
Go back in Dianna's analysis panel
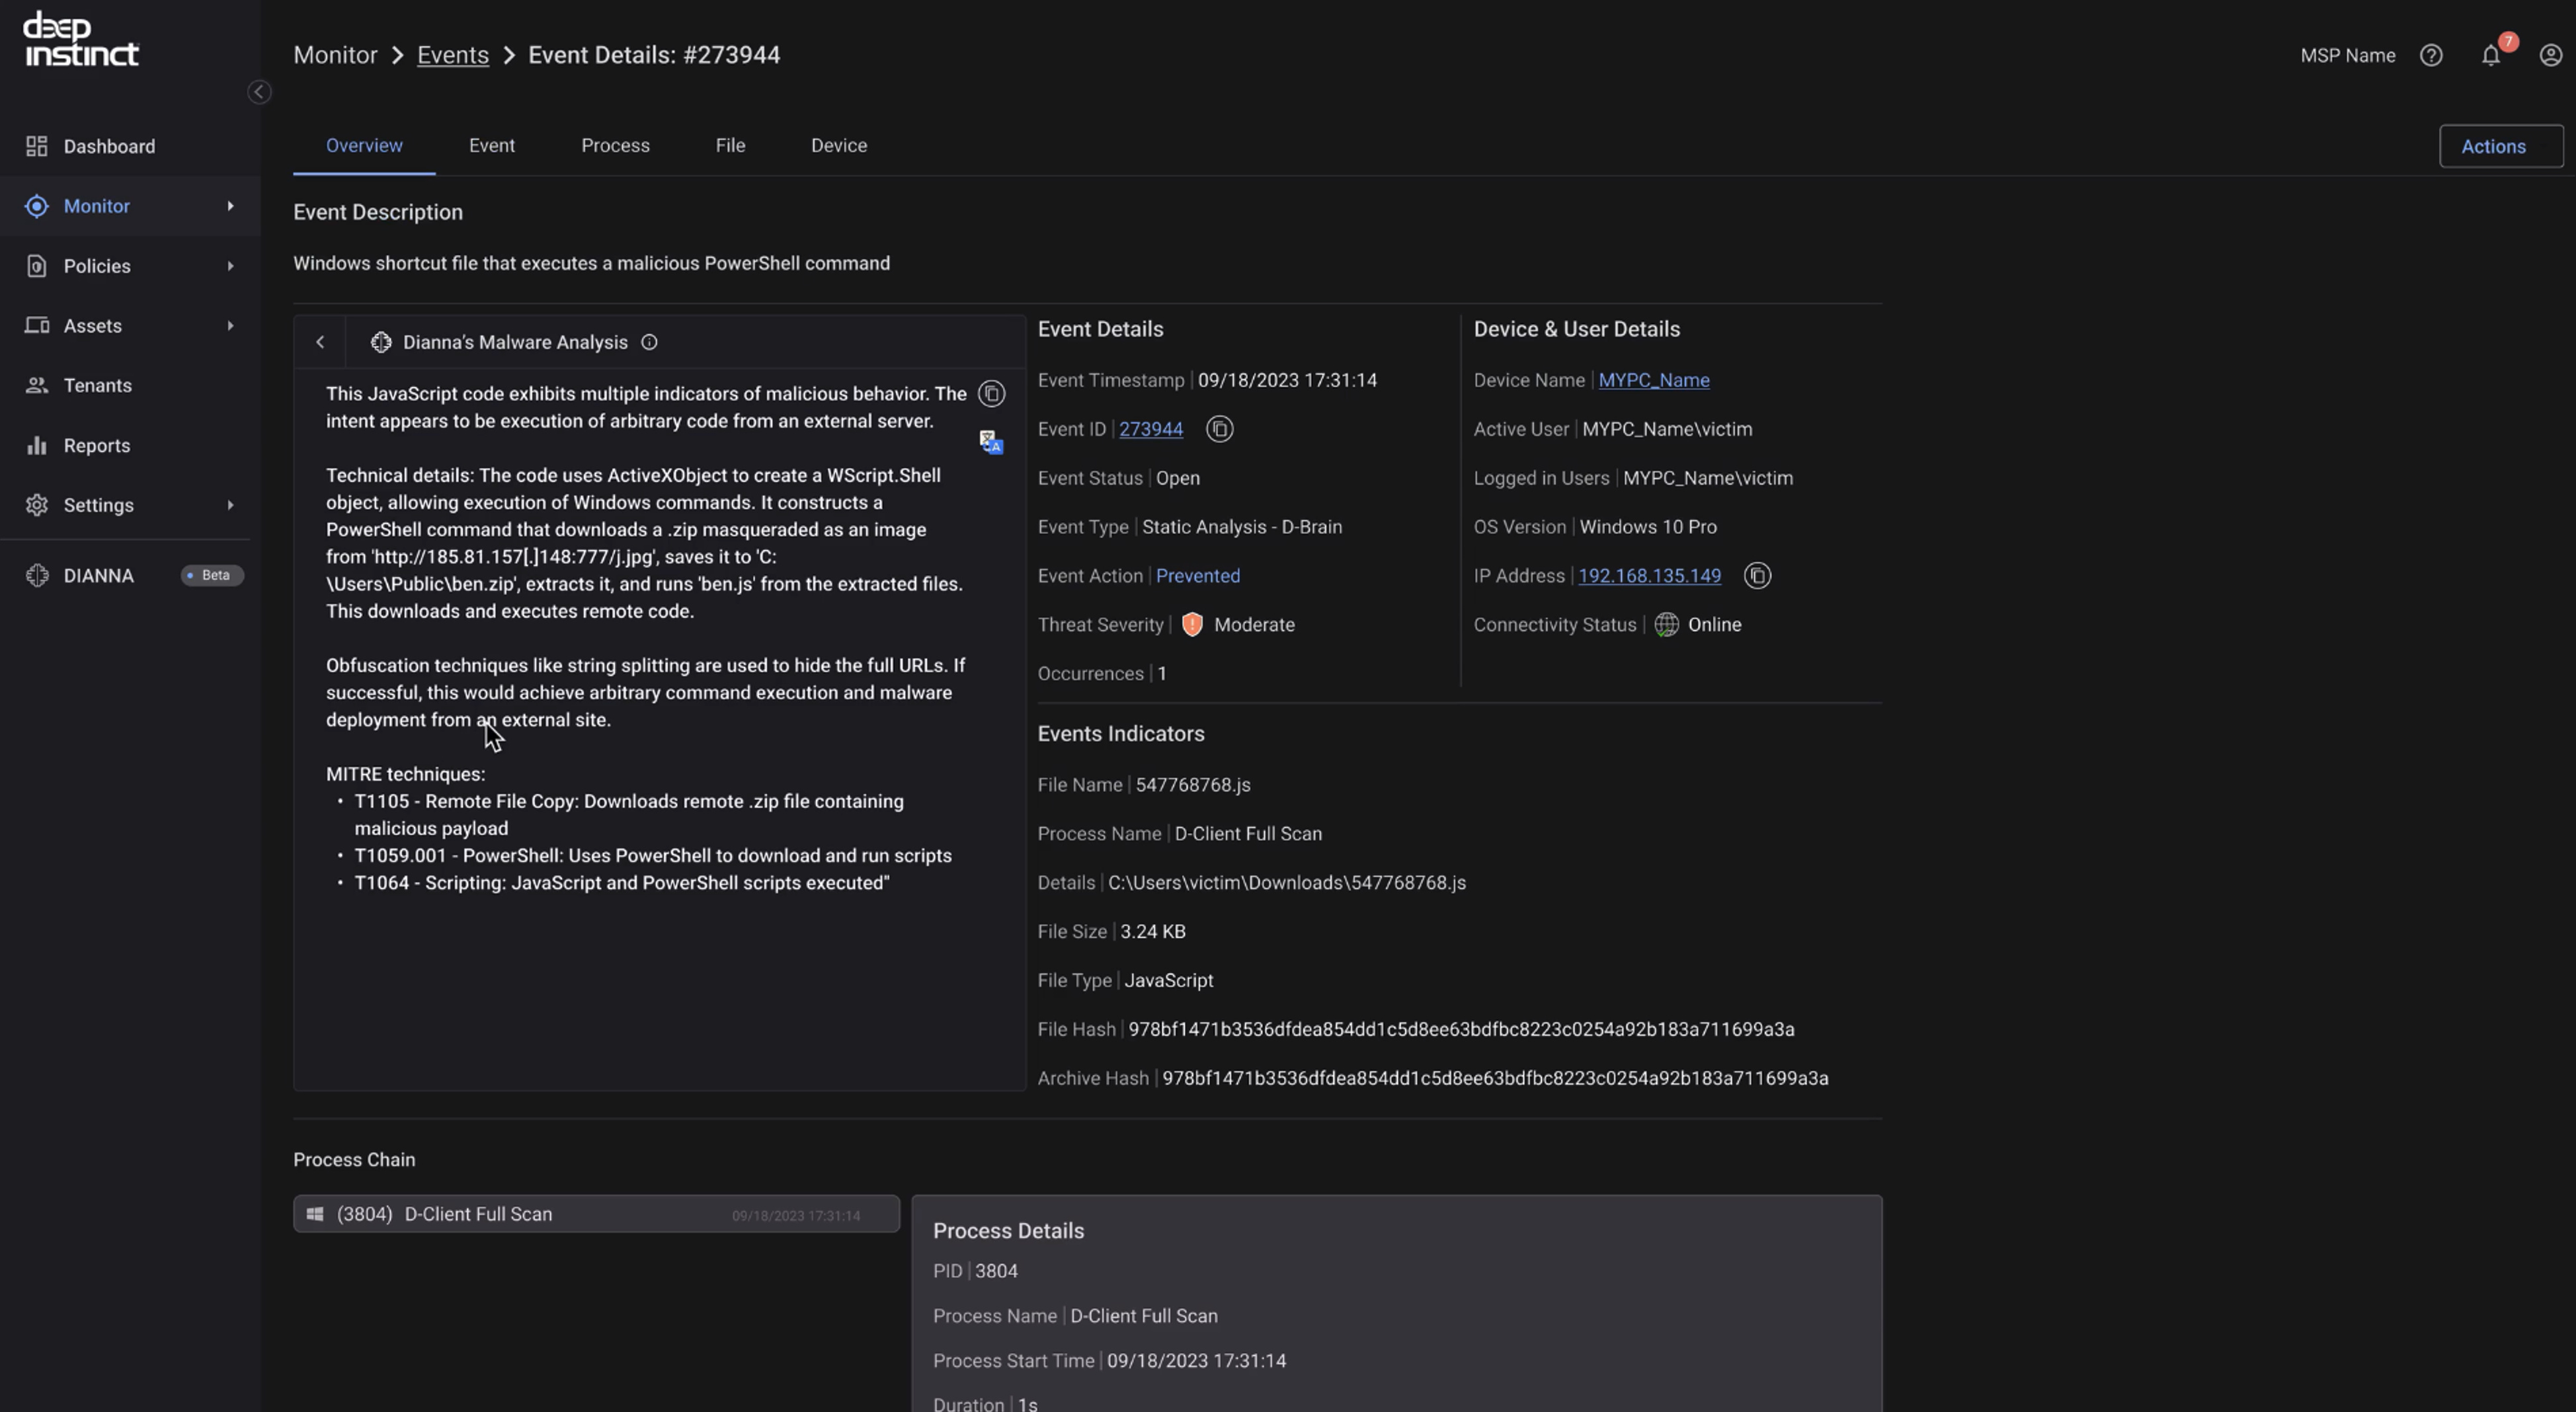pos(320,343)
